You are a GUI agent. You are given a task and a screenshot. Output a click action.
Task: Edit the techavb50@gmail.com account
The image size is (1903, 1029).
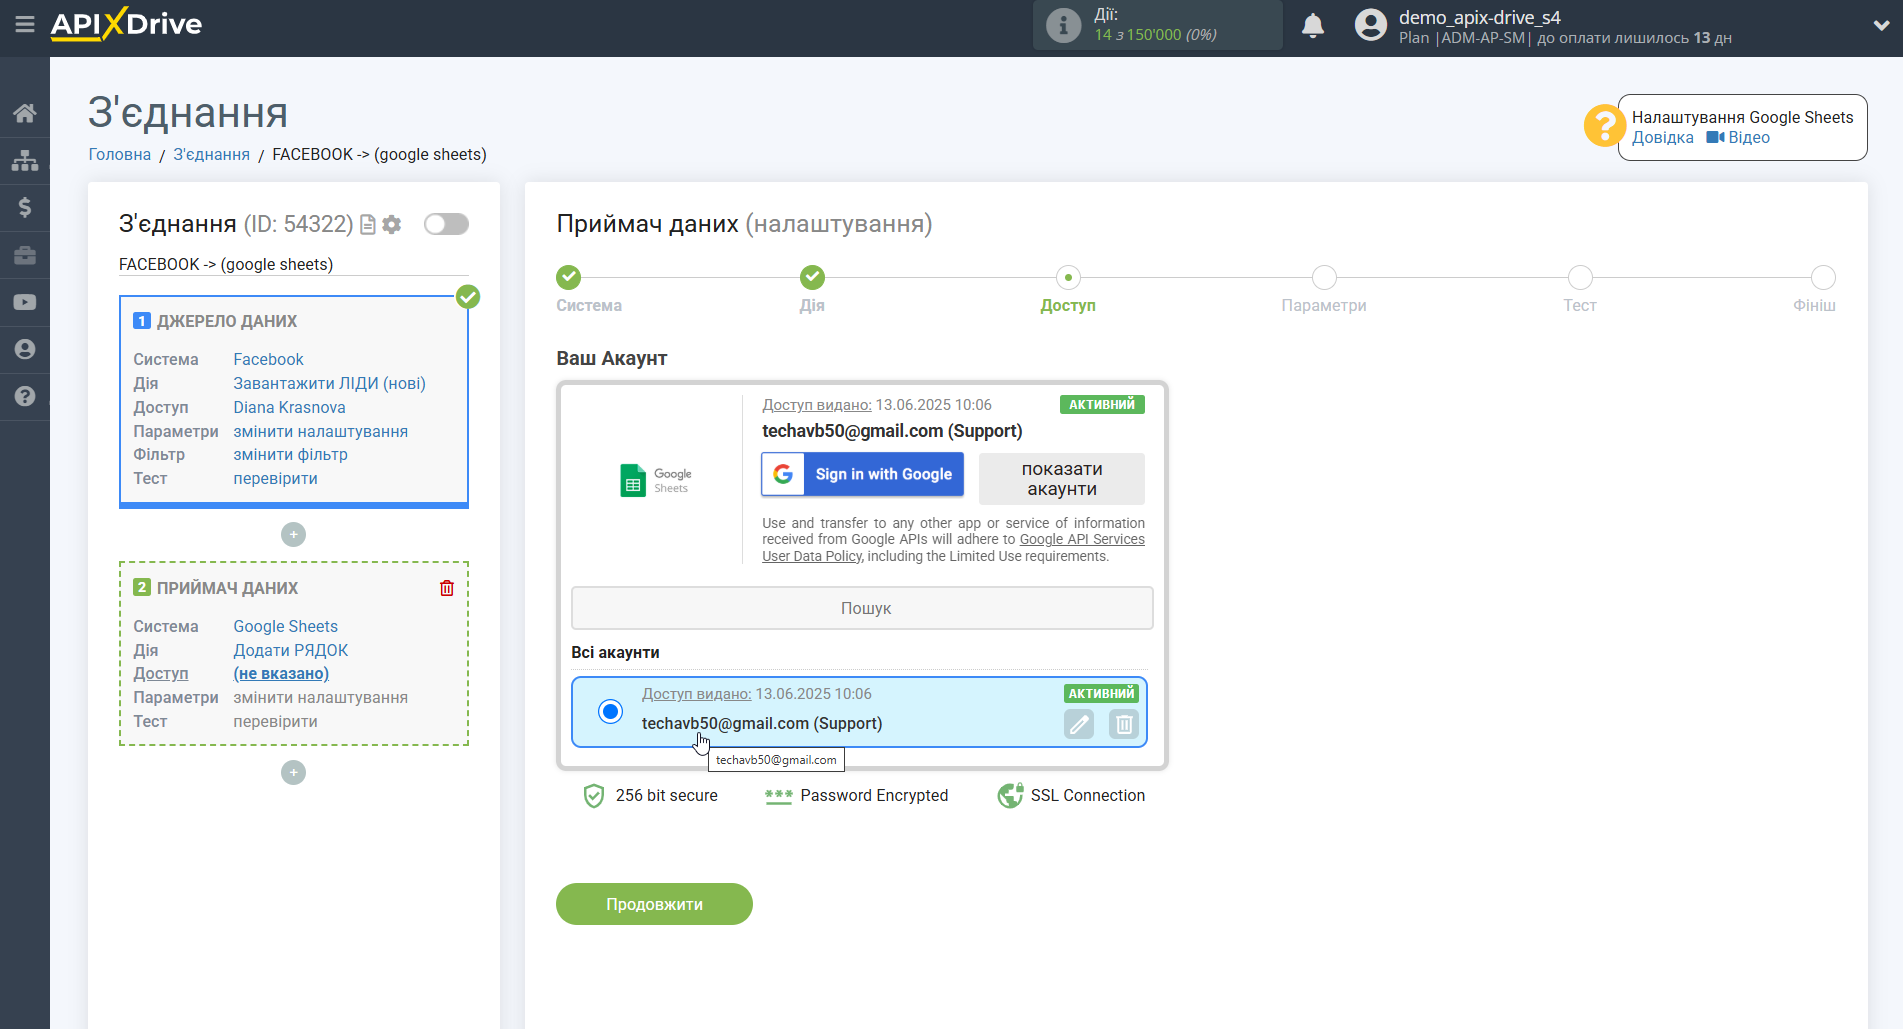[1079, 724]
